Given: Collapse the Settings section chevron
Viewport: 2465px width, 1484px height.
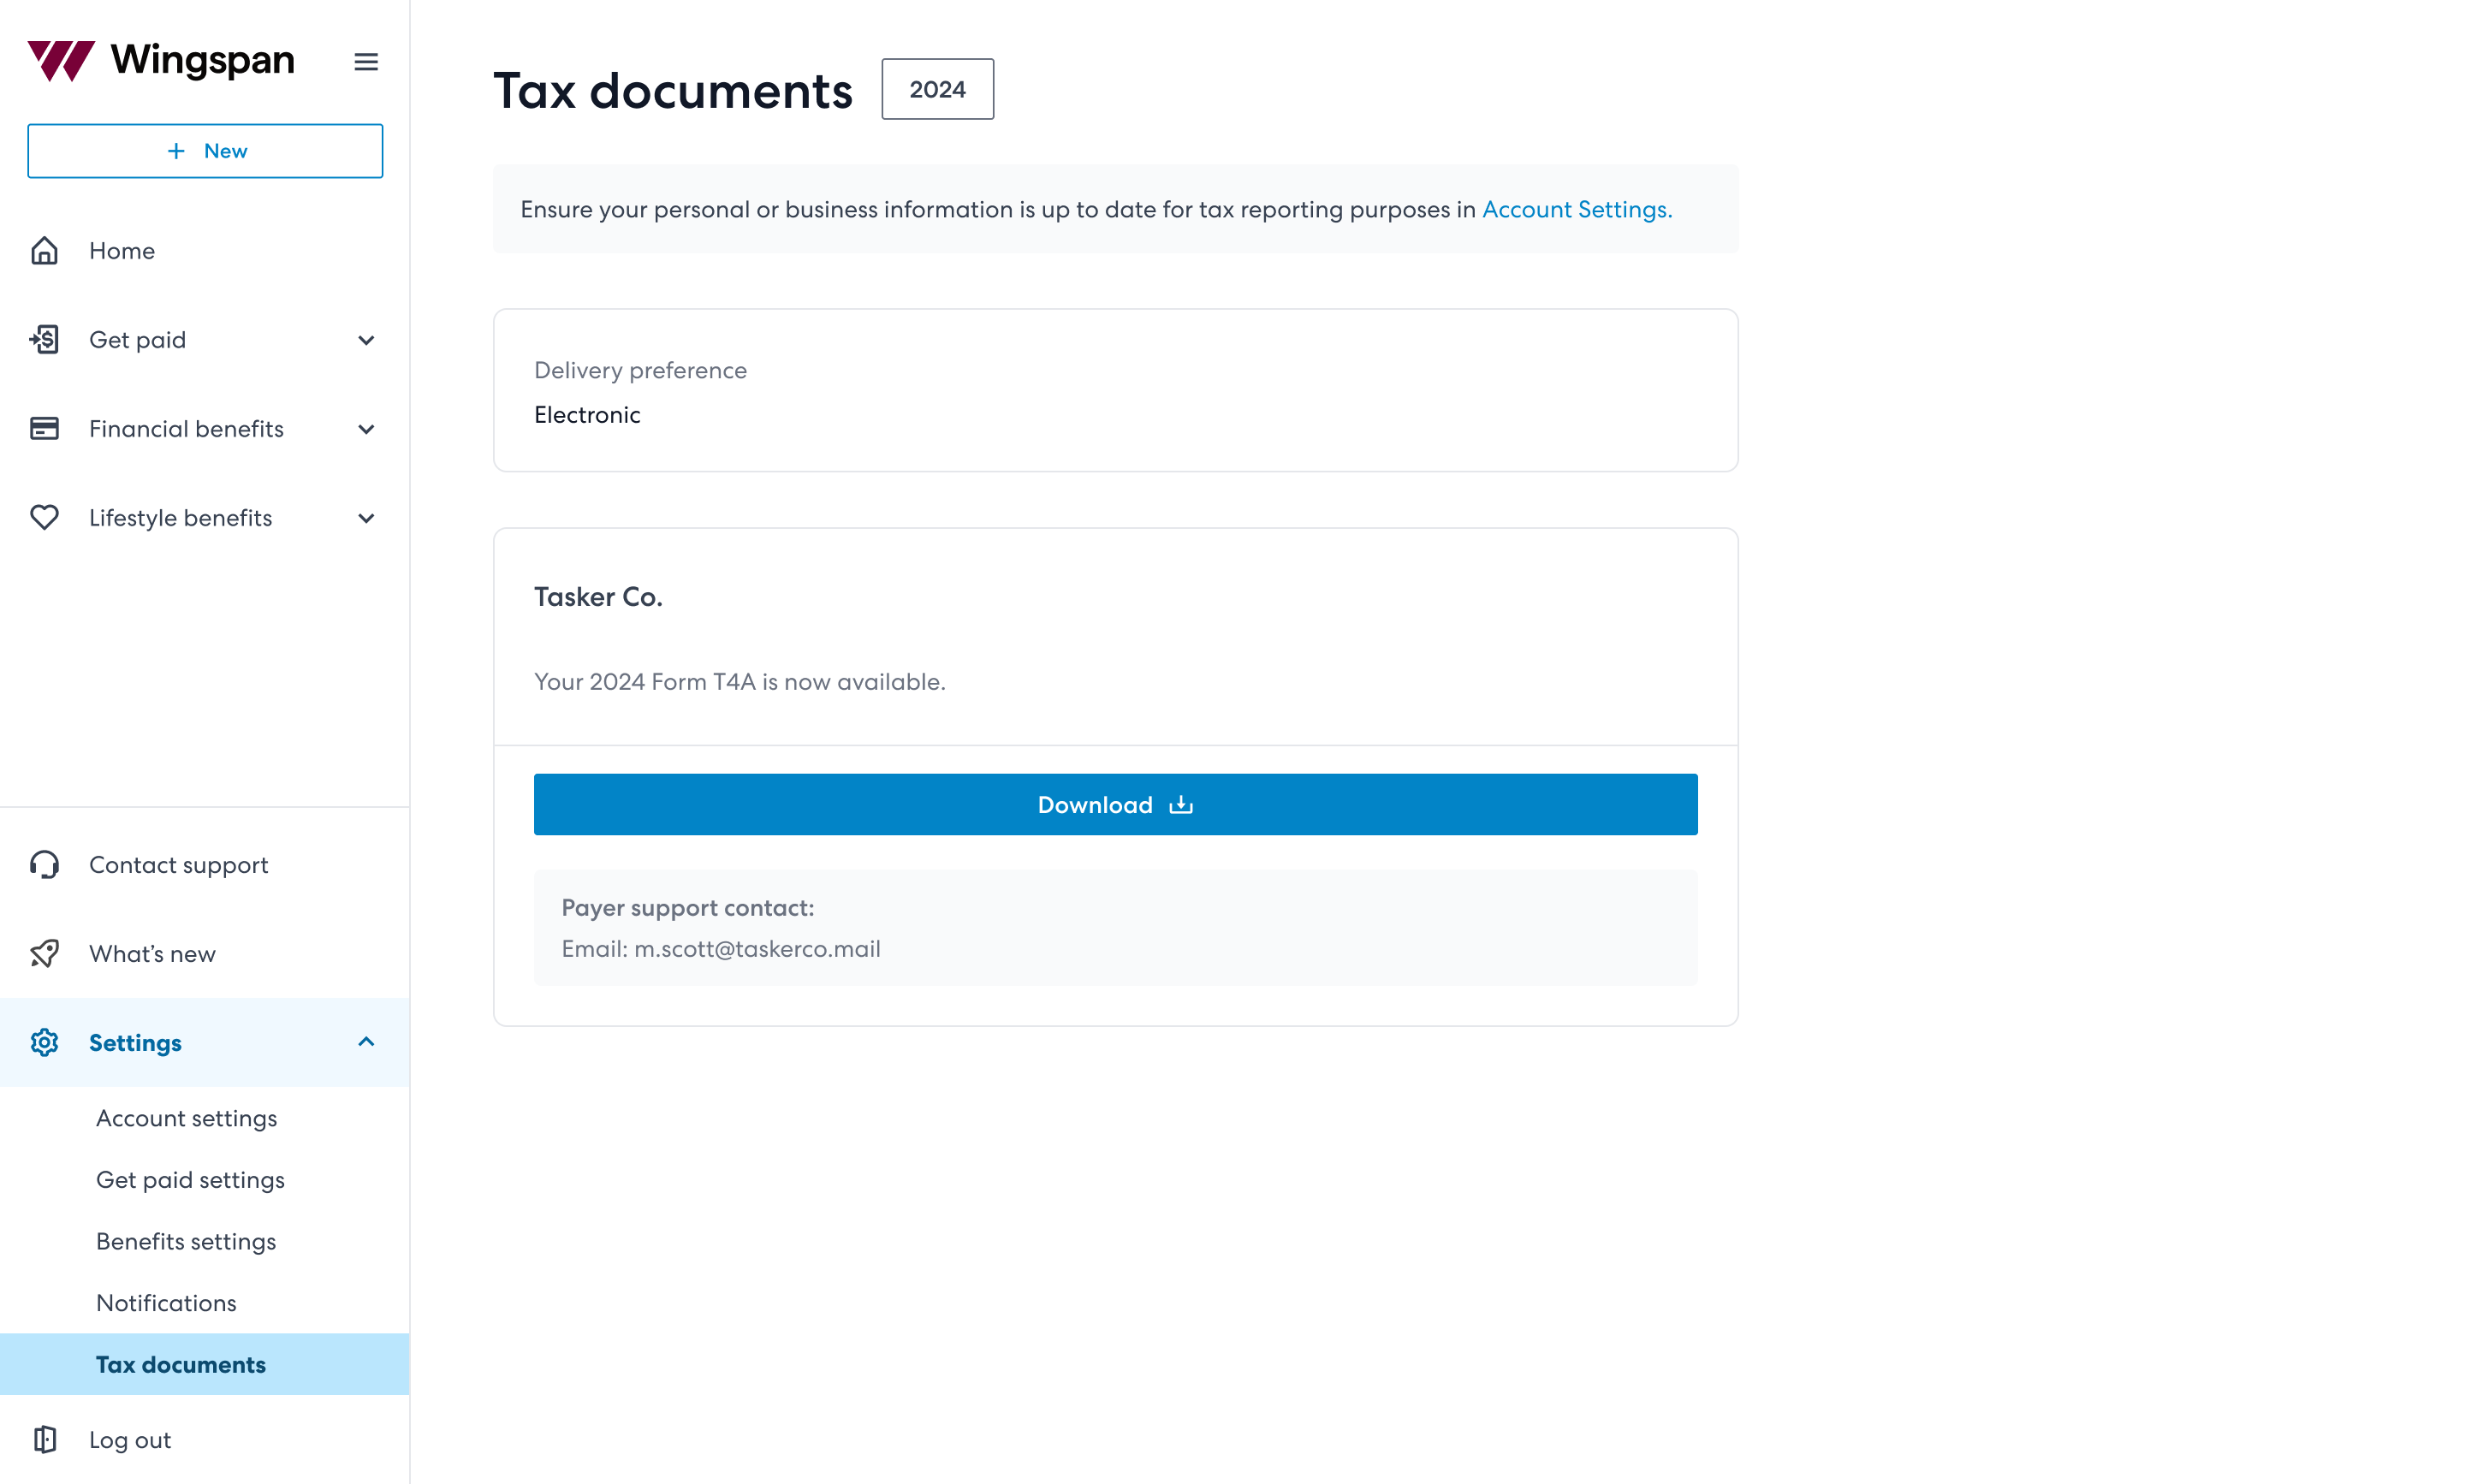Looking at the screenshot, I should click(366, 1042).
